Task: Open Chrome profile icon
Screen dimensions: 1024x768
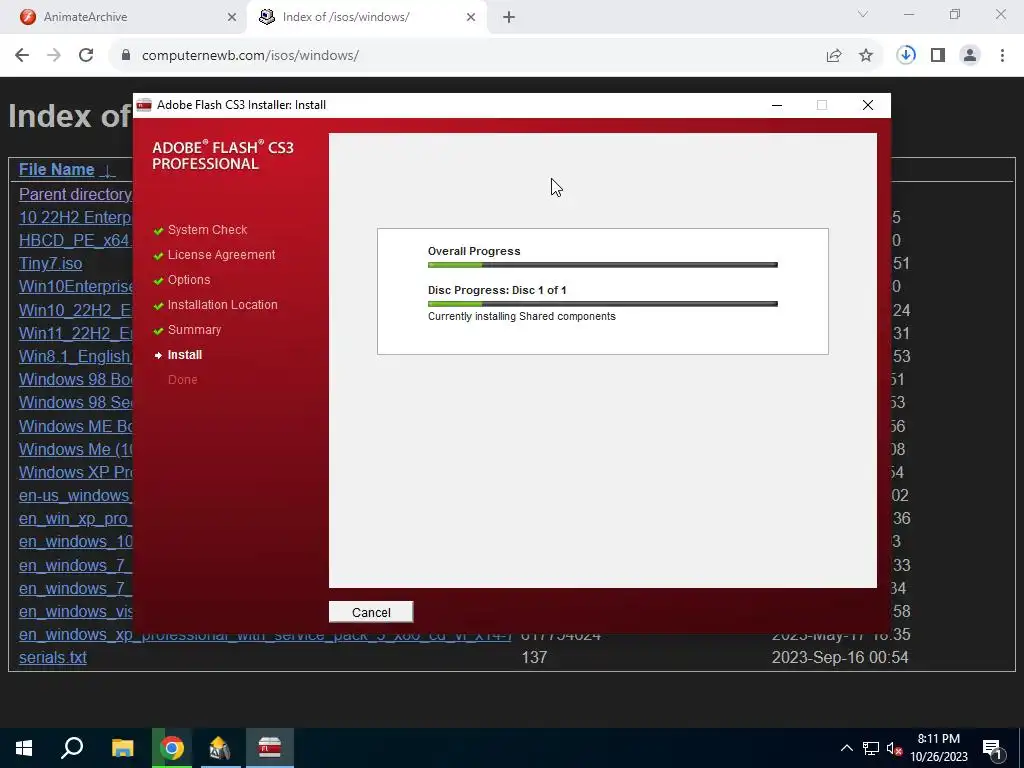Action: tap(970, 56)
